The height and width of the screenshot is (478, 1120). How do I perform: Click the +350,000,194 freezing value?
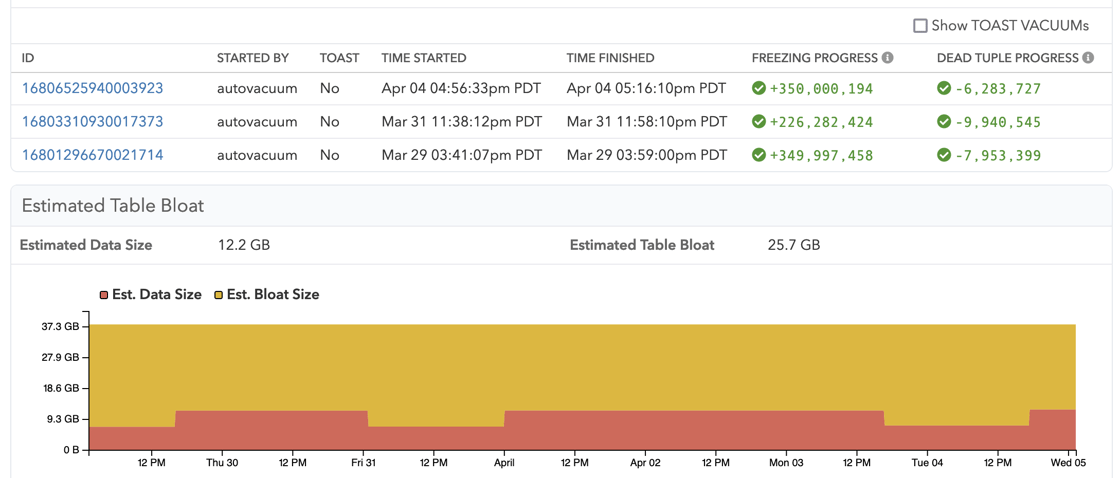tap(821, 89)
